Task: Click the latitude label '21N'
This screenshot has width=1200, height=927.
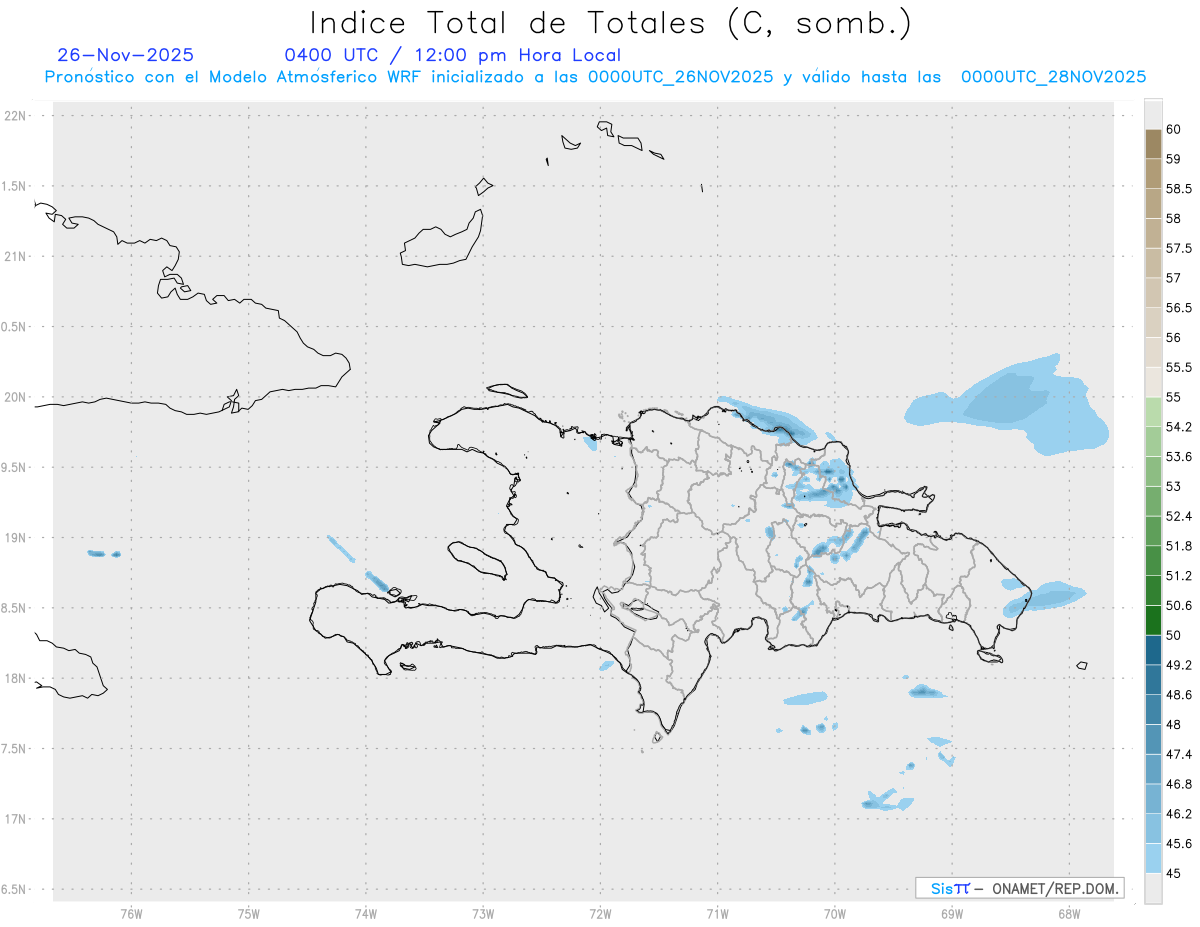Action: tap(15, 256)
